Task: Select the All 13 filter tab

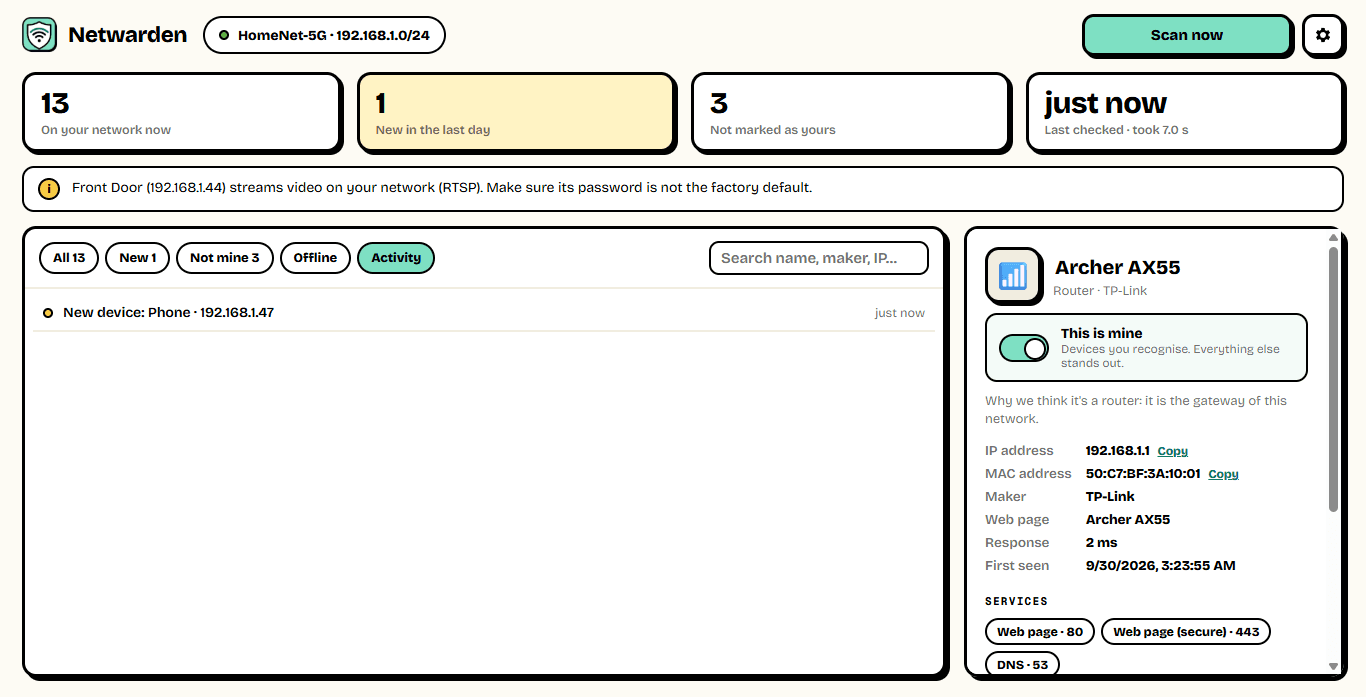Action: (x=69, y=258)
